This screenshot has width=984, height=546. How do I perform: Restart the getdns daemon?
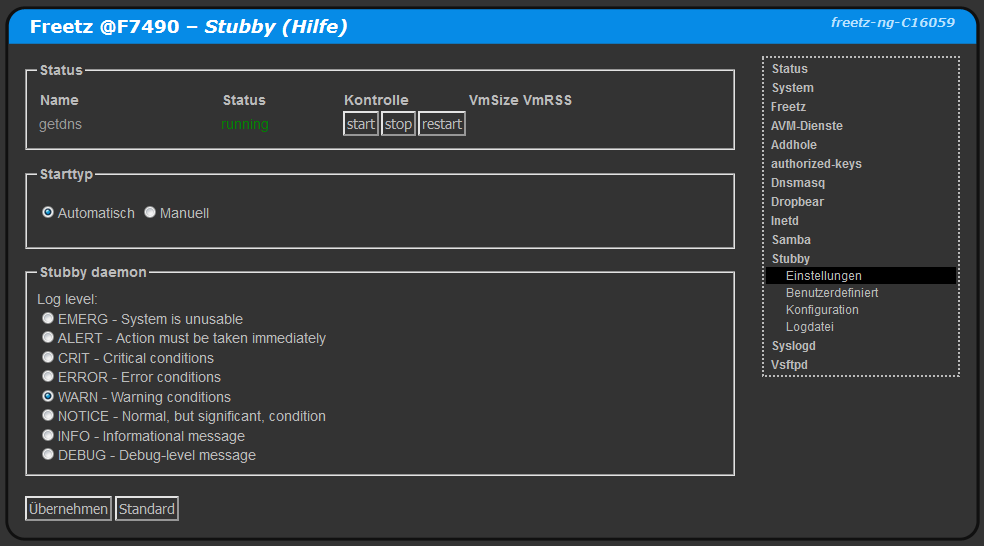click(x=441, y=125)
